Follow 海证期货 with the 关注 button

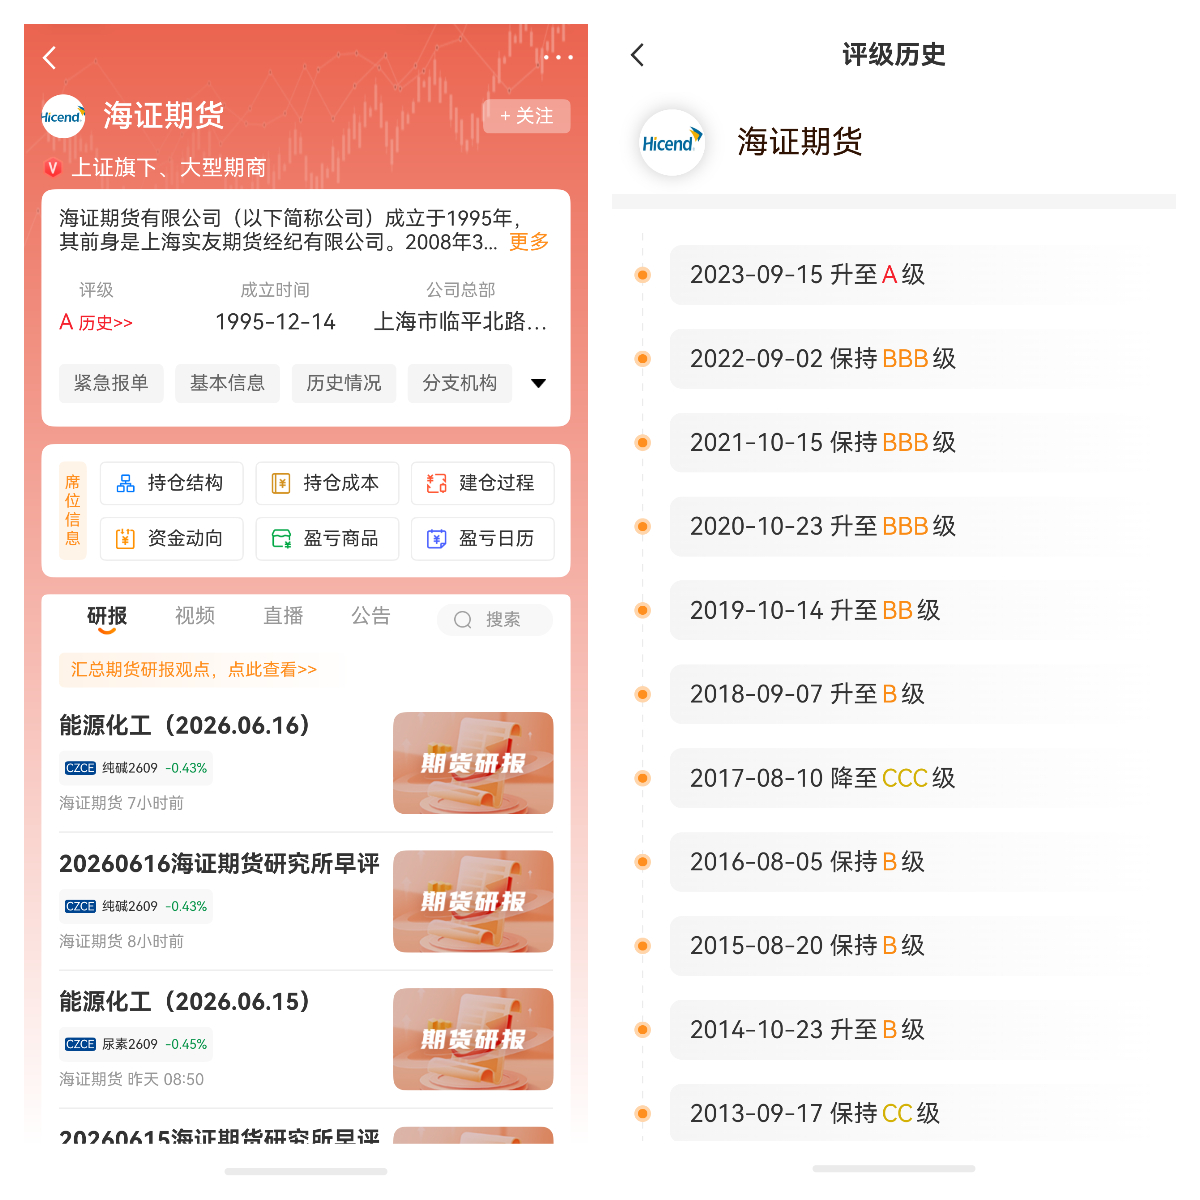[x=527, y=116]
